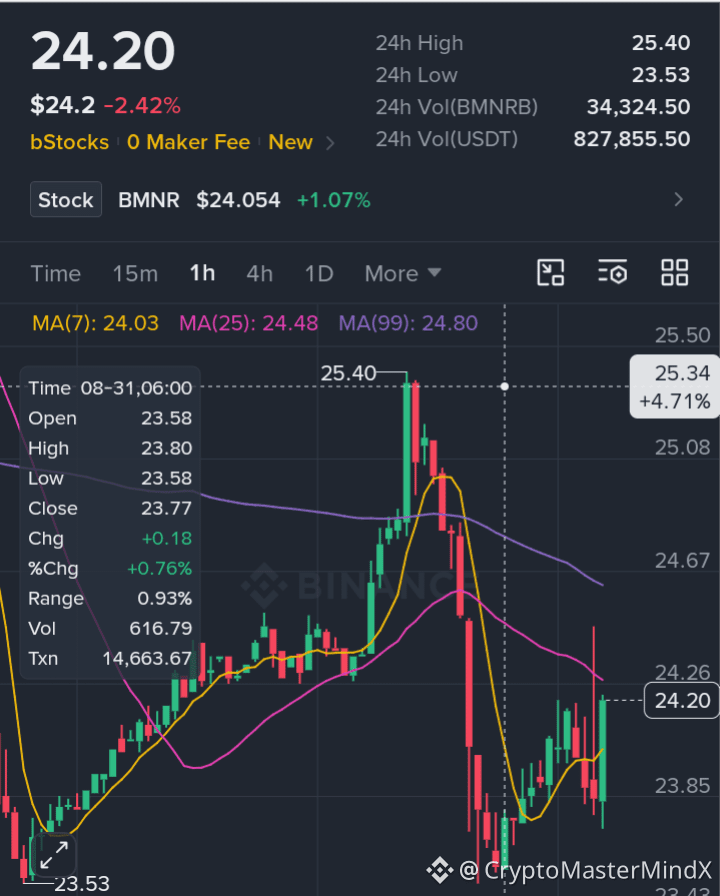Image resolution: width=720 pixels, height=896 pixels.
Task: Tap the Close 23.77 tooltip row
Action: (x=110, y=508)
